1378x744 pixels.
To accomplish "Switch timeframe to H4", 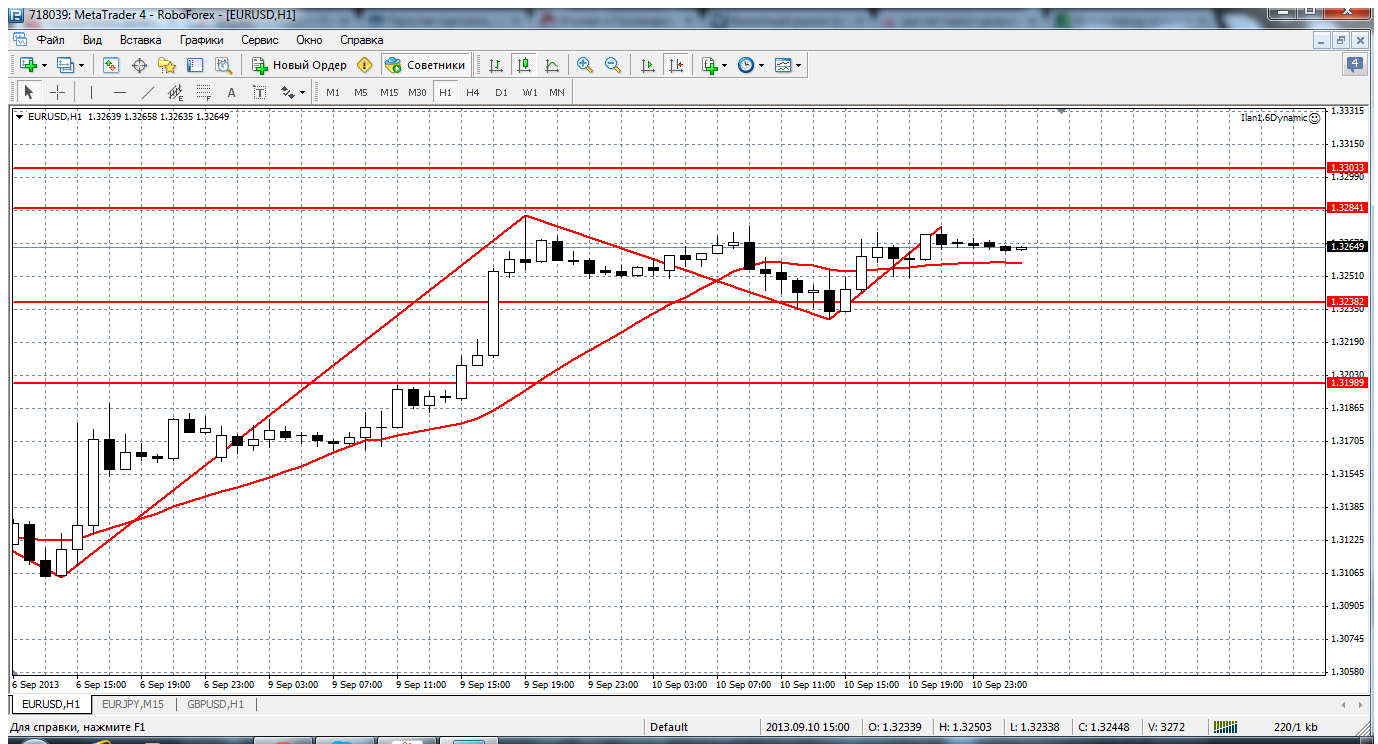I will tap(473, 92).
